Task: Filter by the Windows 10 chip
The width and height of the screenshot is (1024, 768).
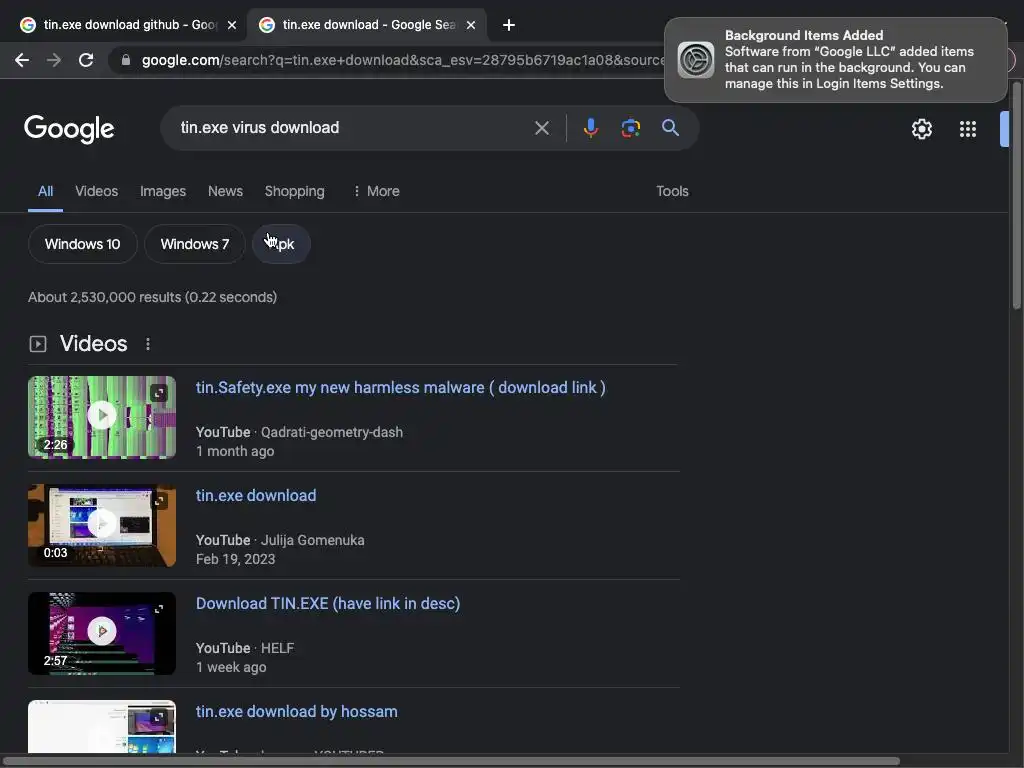Action: click(82, 244)
